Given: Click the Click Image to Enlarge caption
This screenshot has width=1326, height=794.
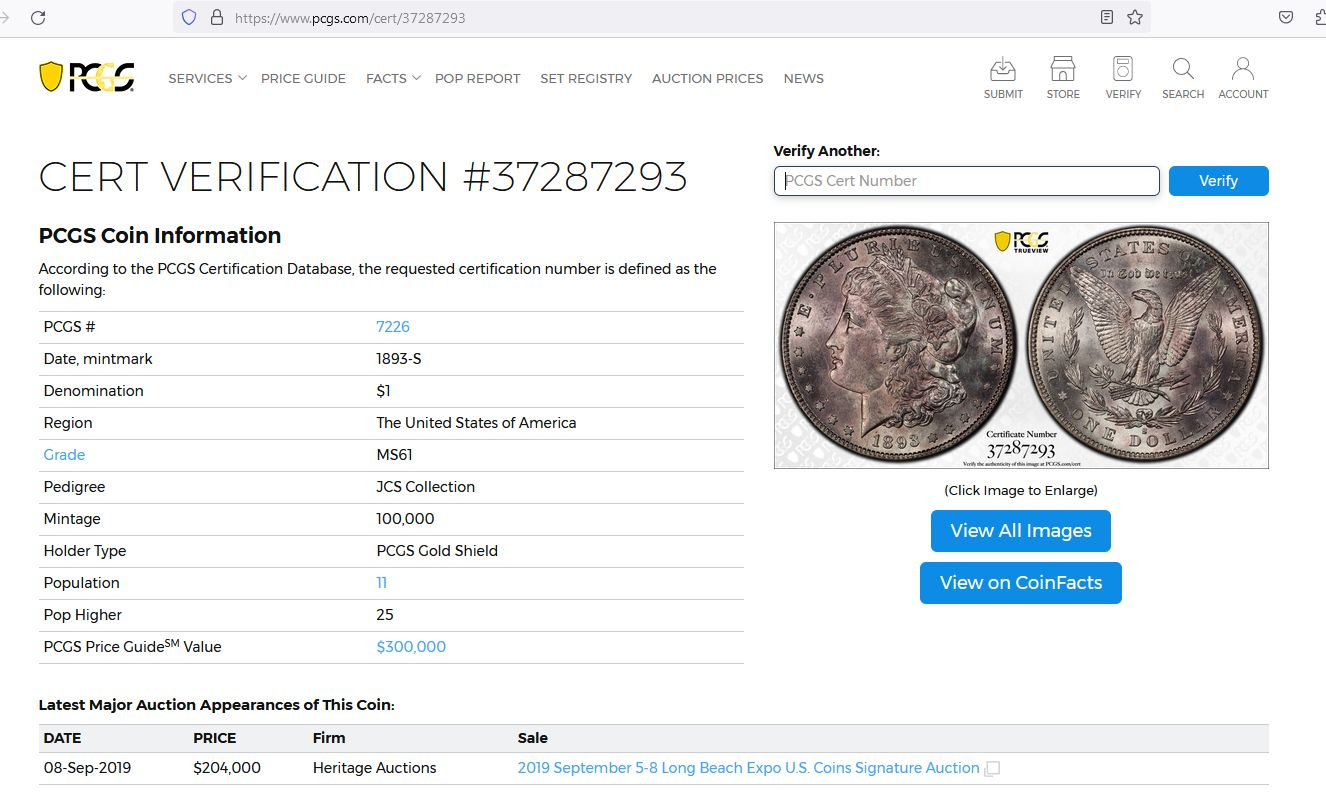Looking at the screenshot, I should (1021, 491).
